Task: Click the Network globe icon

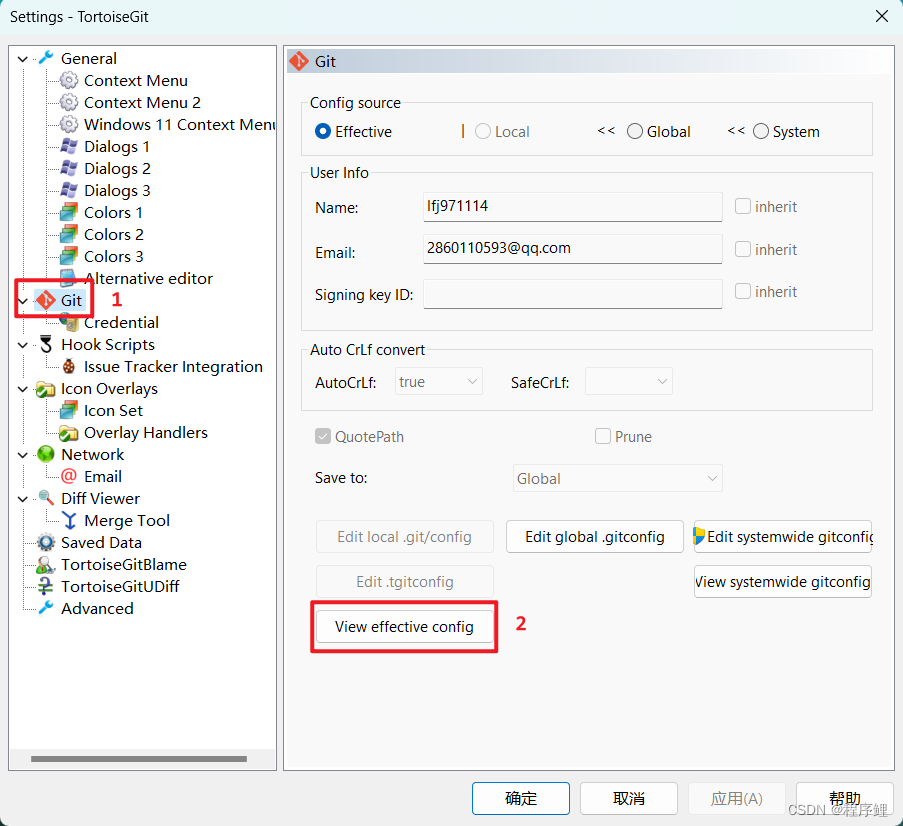Action: 45,454
